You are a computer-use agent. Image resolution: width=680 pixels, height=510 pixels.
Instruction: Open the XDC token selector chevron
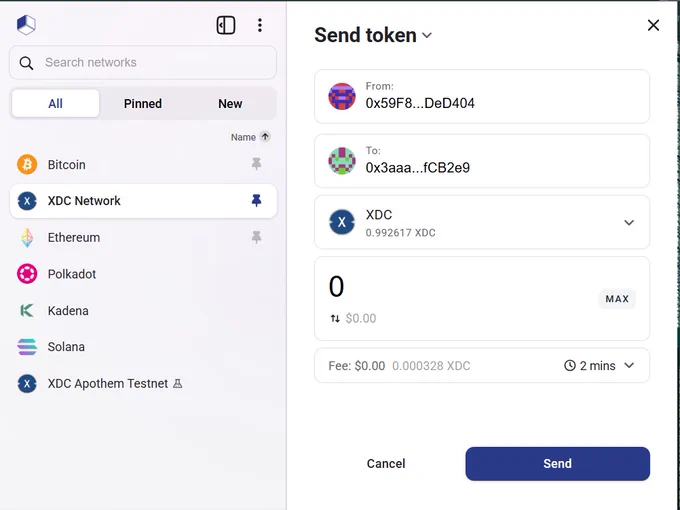tap(629, 222)
